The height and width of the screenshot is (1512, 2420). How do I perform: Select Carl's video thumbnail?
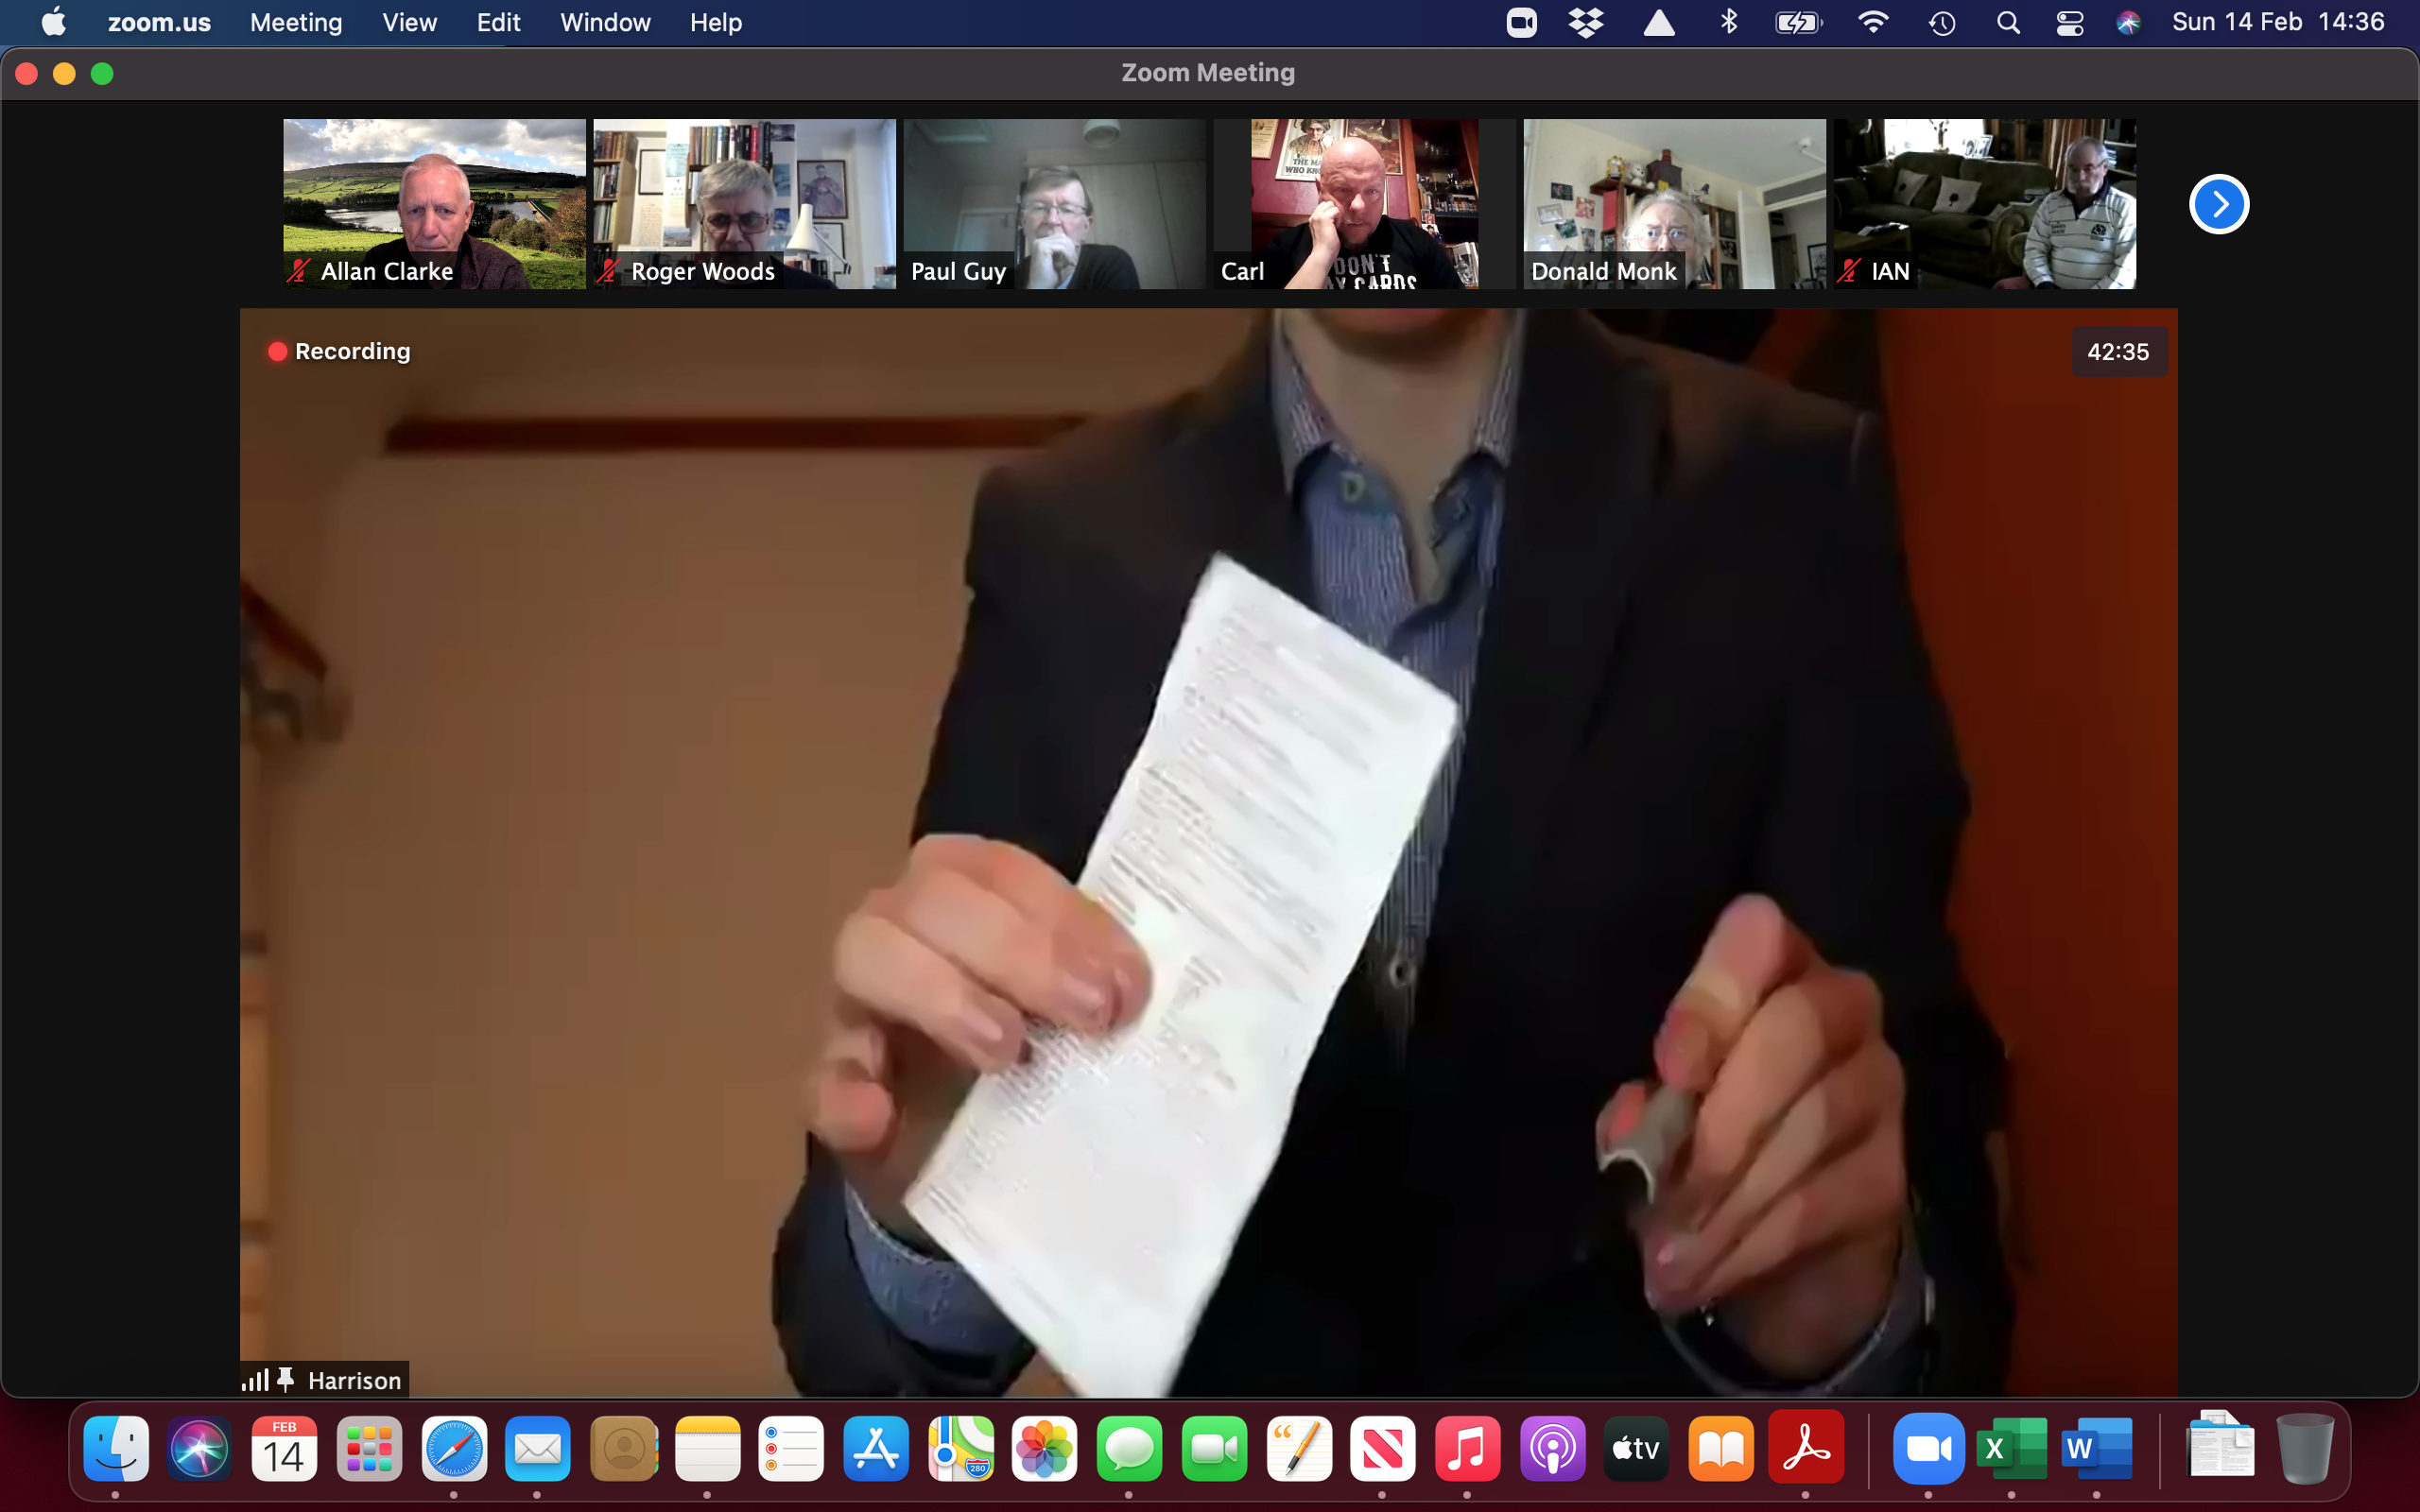(1364, 204)
